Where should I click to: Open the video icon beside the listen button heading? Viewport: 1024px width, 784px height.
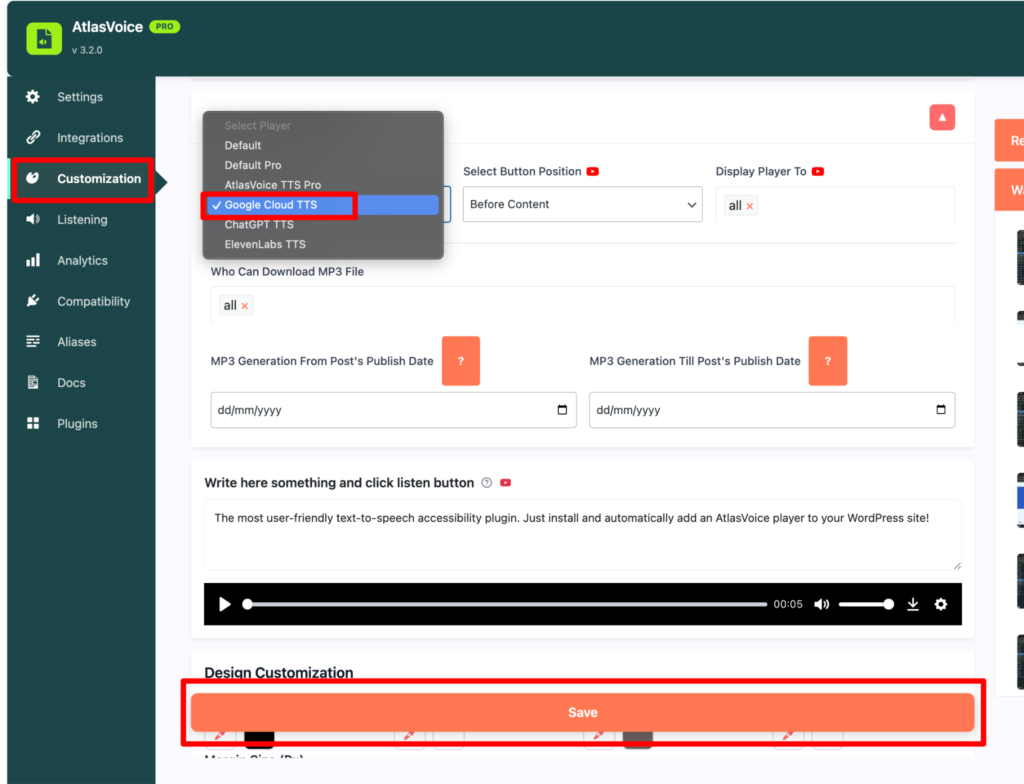pyautogui.click(x=505, y=483)
